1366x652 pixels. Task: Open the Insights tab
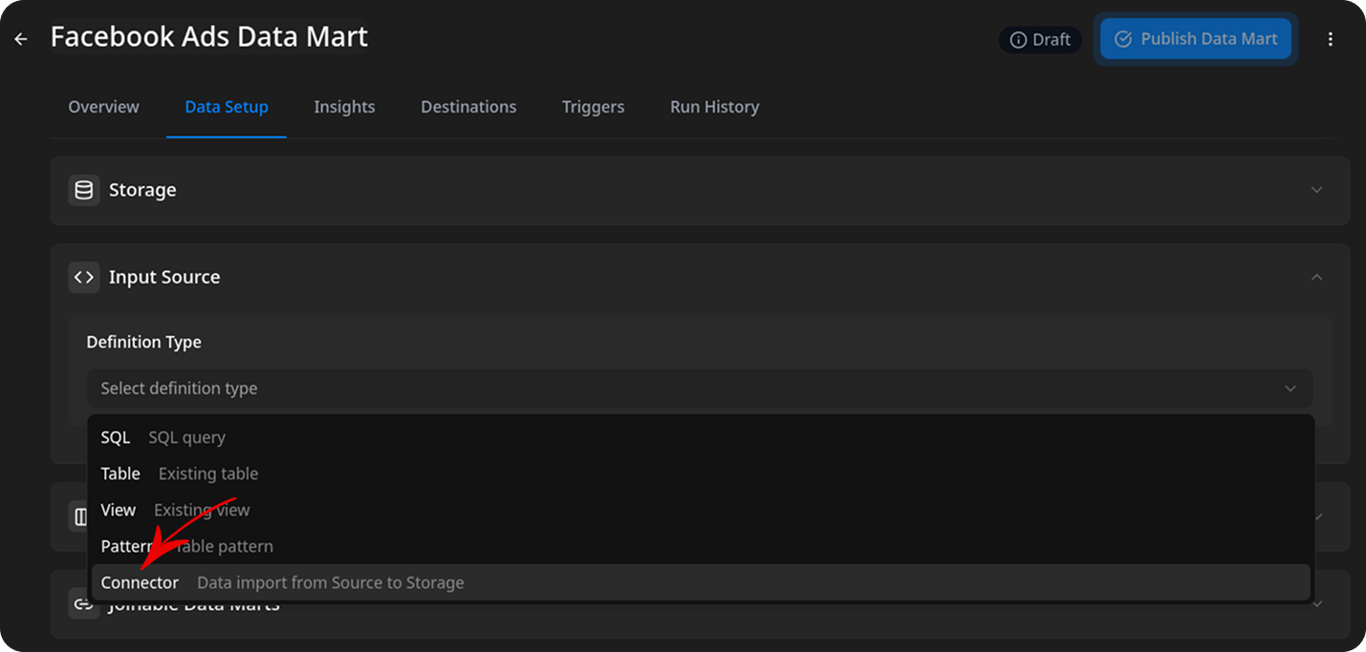click(x=344, y=107)
